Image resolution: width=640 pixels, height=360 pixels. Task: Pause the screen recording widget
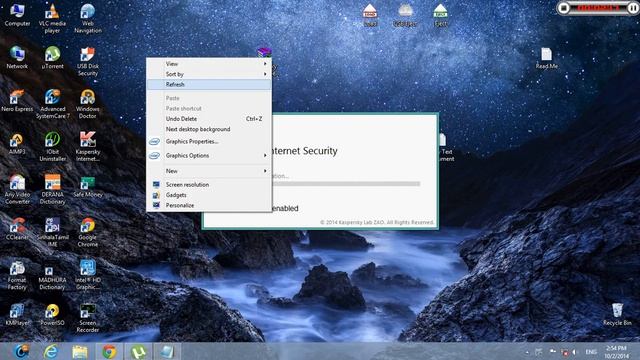coord(633,8)
